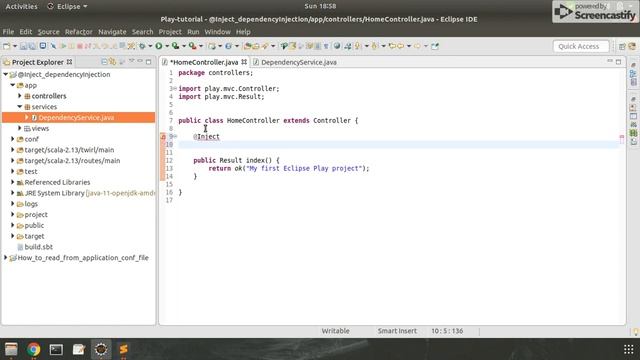Click the web browser globe toolbar icon

(337, 46)
